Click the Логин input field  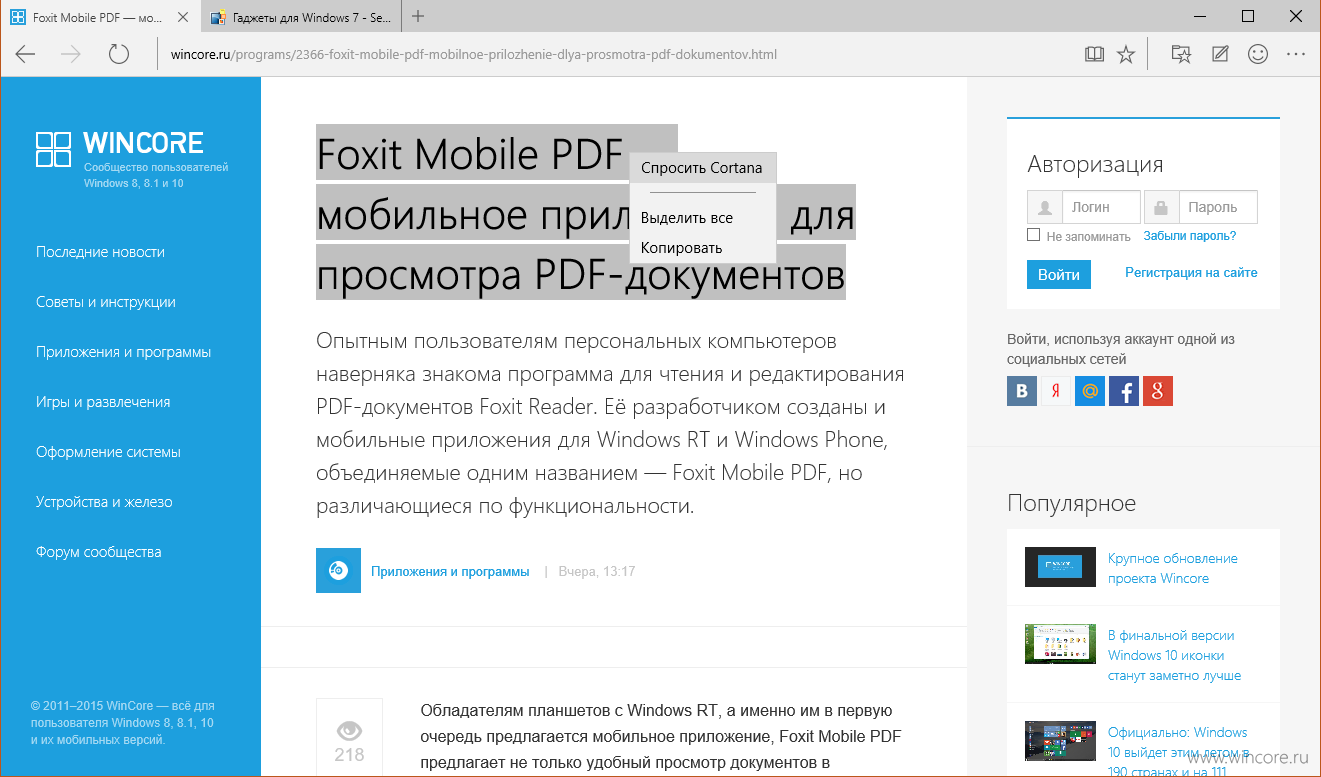1100,207
